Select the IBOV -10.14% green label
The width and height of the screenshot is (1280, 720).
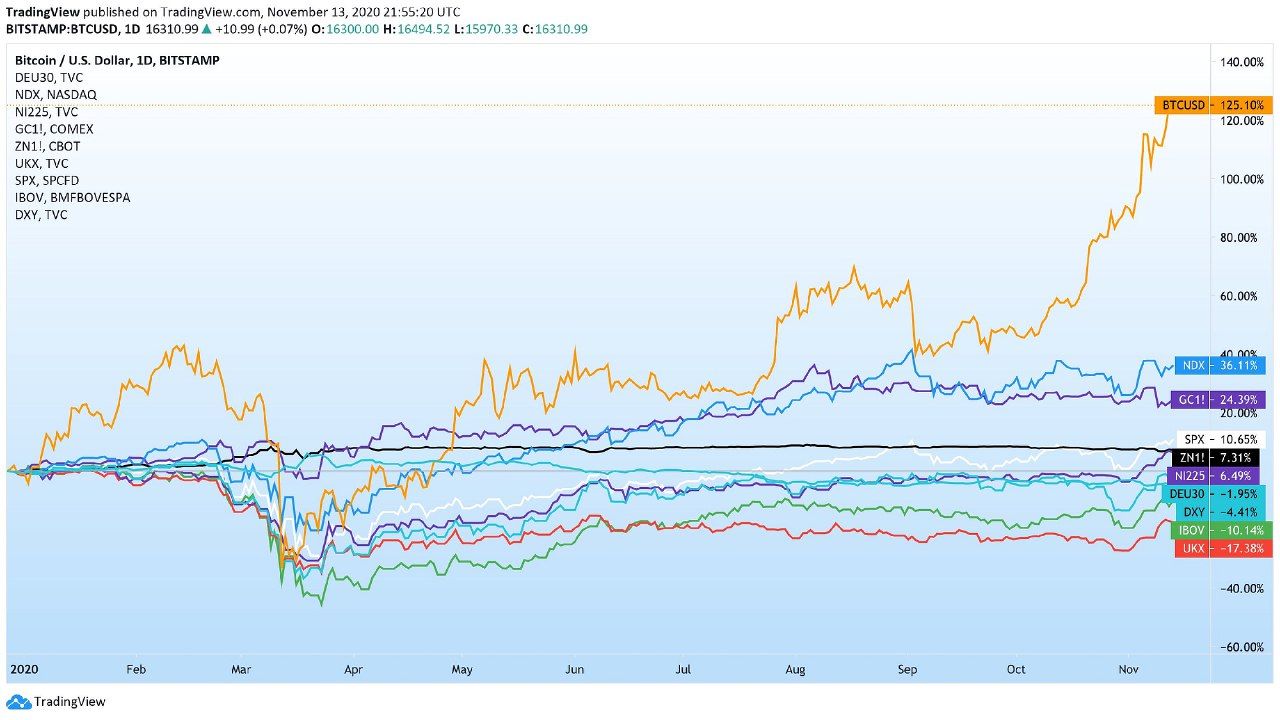pos(1220,530)
